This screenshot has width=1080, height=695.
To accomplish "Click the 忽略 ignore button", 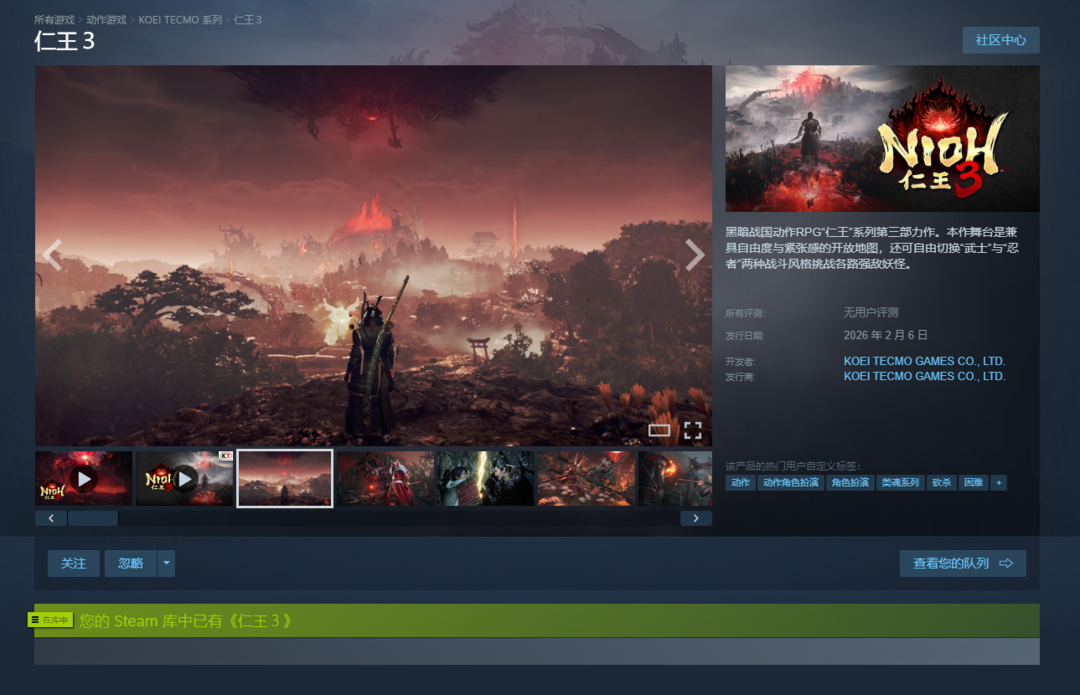I will point(130,563).
